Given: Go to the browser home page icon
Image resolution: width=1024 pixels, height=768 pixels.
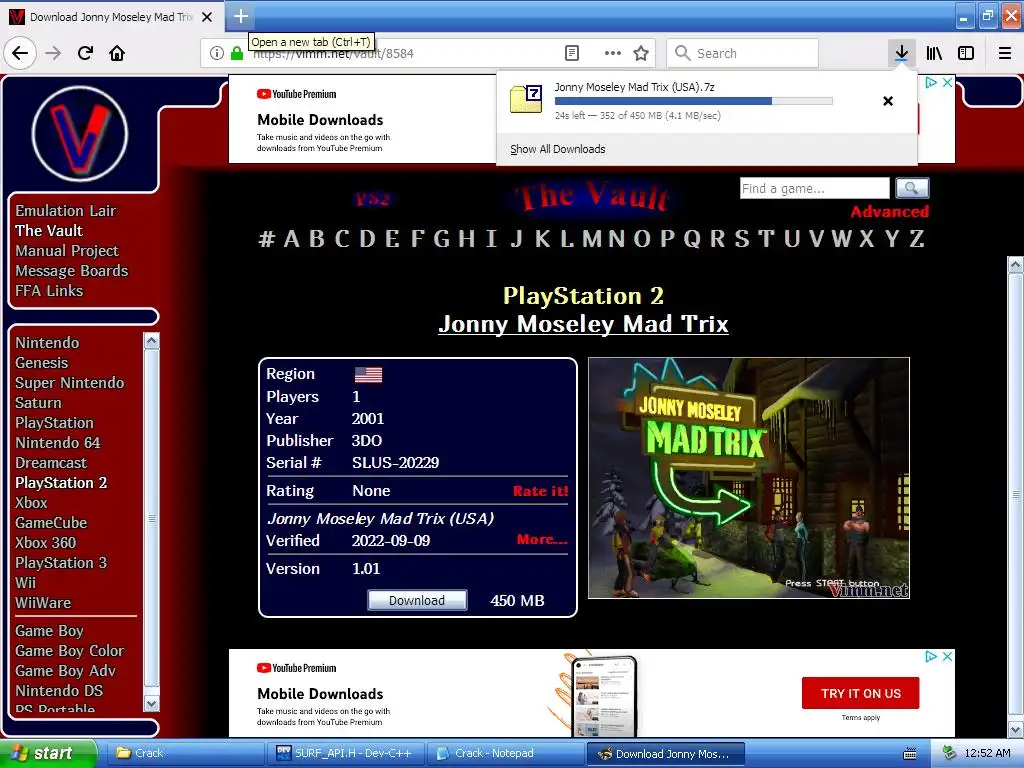Looking at the screenshot, I should tap(117, 53).
